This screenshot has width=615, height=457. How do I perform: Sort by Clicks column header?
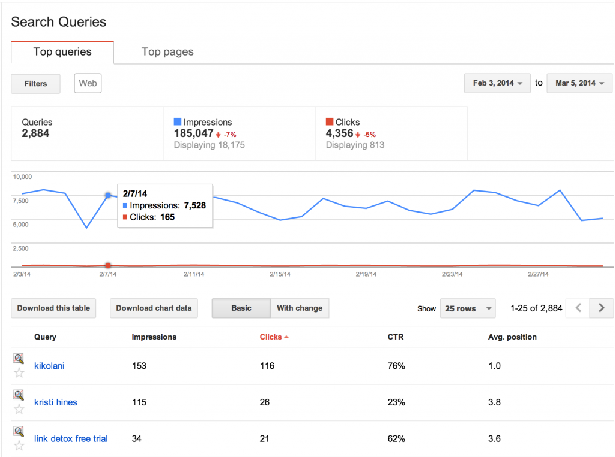click(274, 337)
